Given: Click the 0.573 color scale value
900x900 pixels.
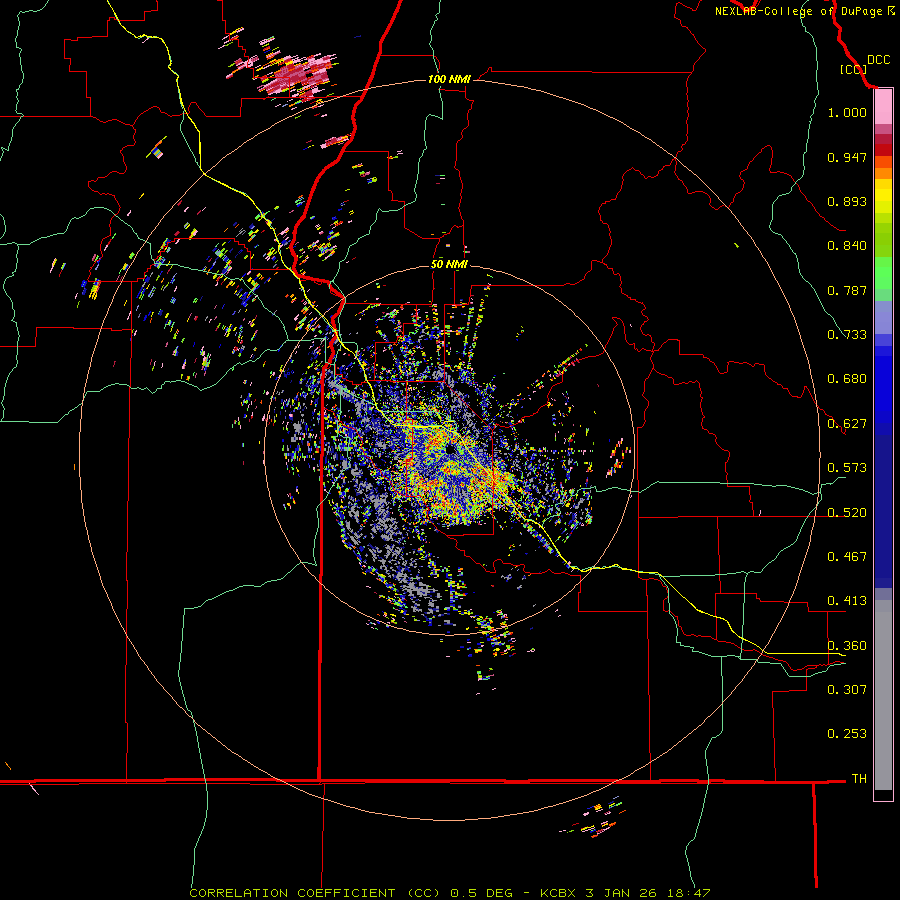Looking at the screenshot, I should click(847, 468).
